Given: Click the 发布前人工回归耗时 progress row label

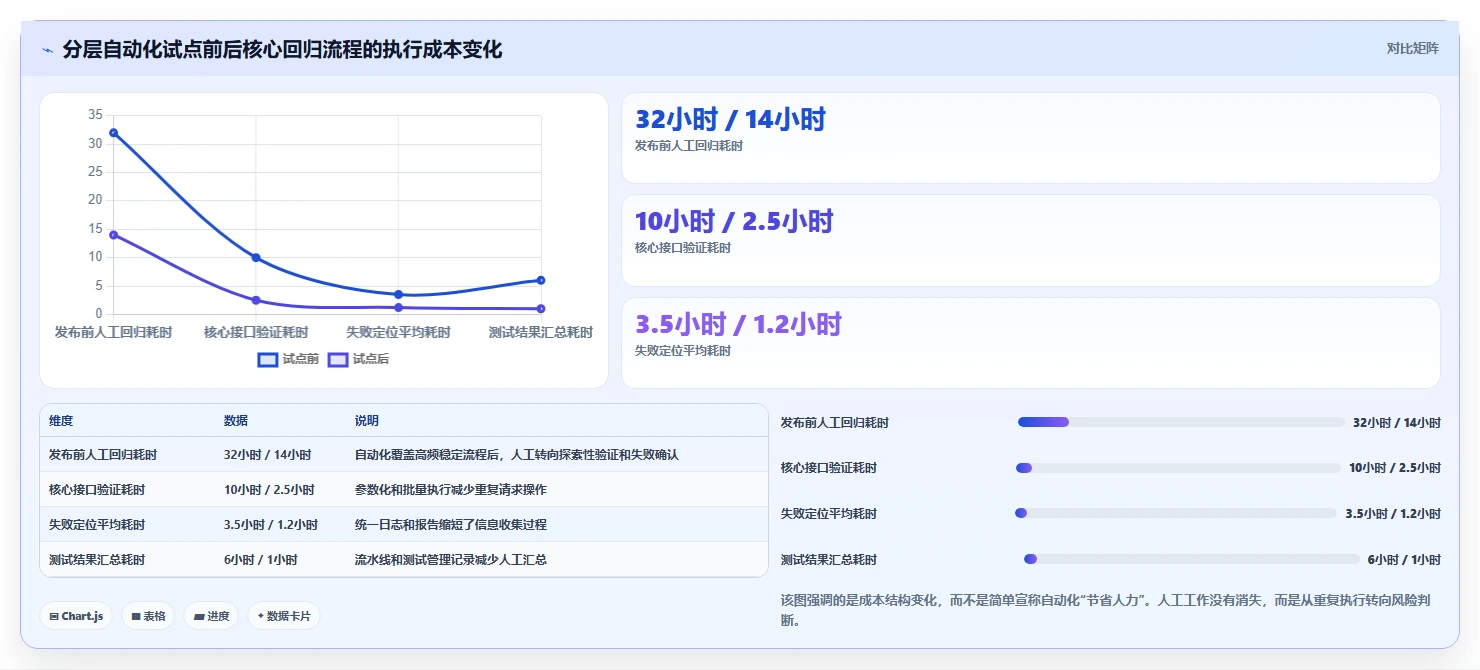Looking at the screenshot, I should 835,423.
